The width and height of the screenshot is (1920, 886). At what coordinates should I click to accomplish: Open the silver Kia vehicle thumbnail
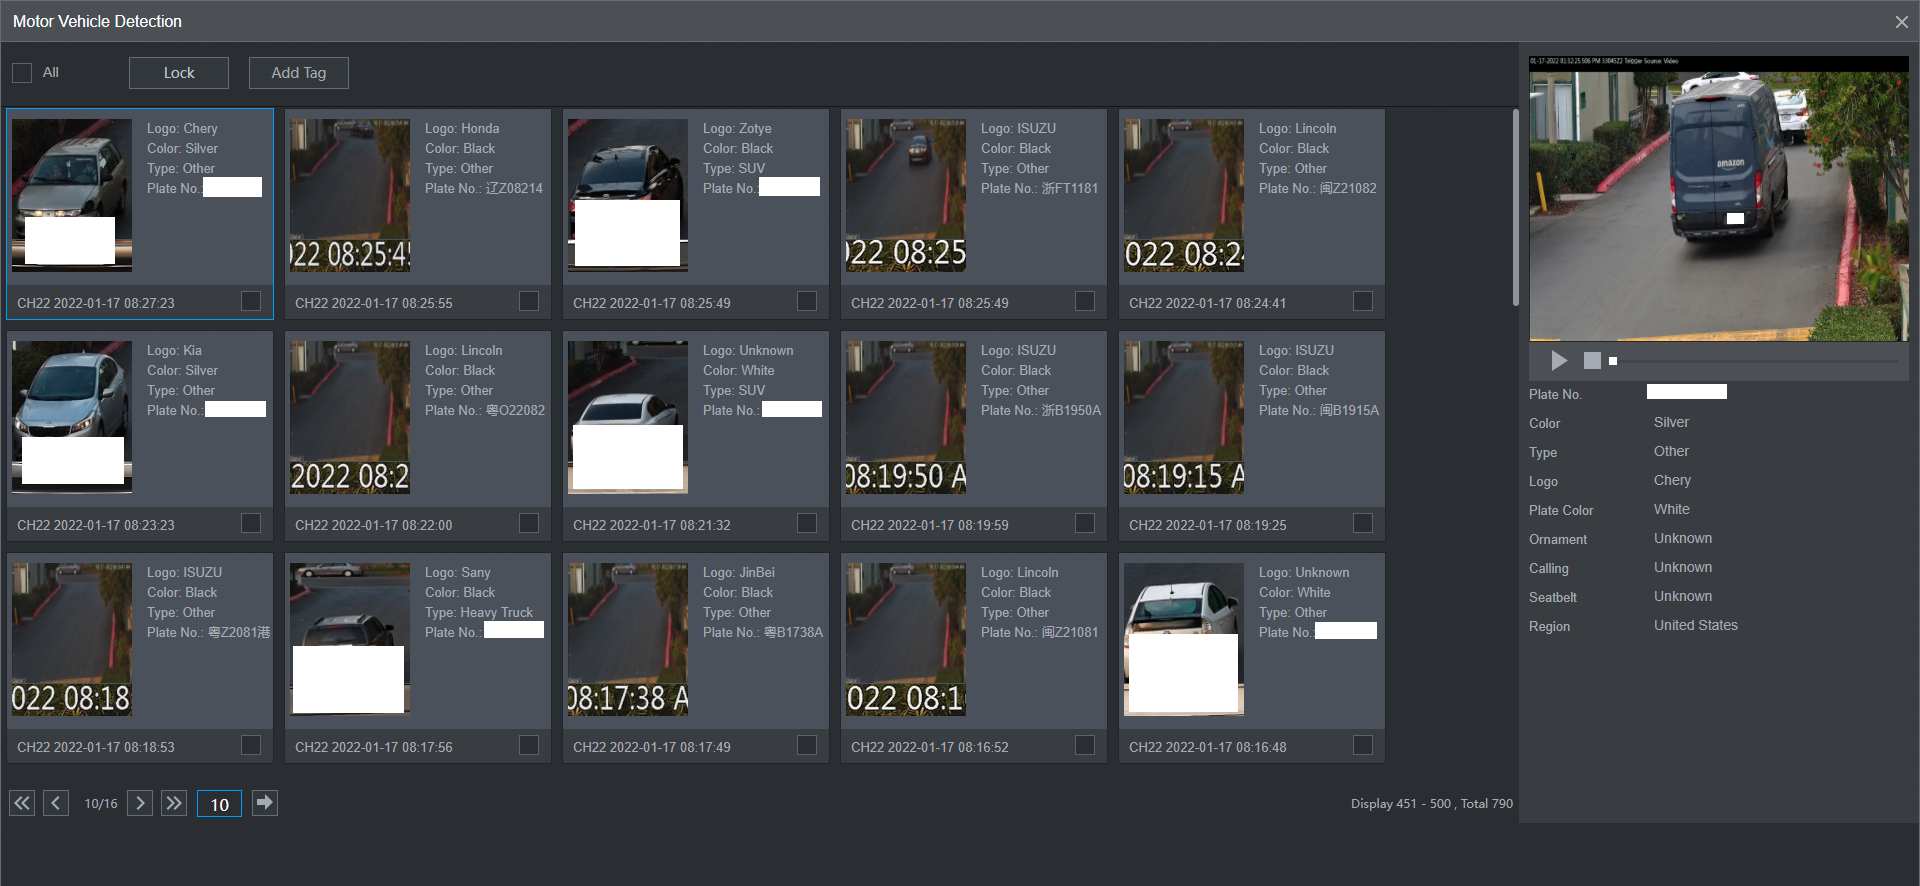(72, 416)
